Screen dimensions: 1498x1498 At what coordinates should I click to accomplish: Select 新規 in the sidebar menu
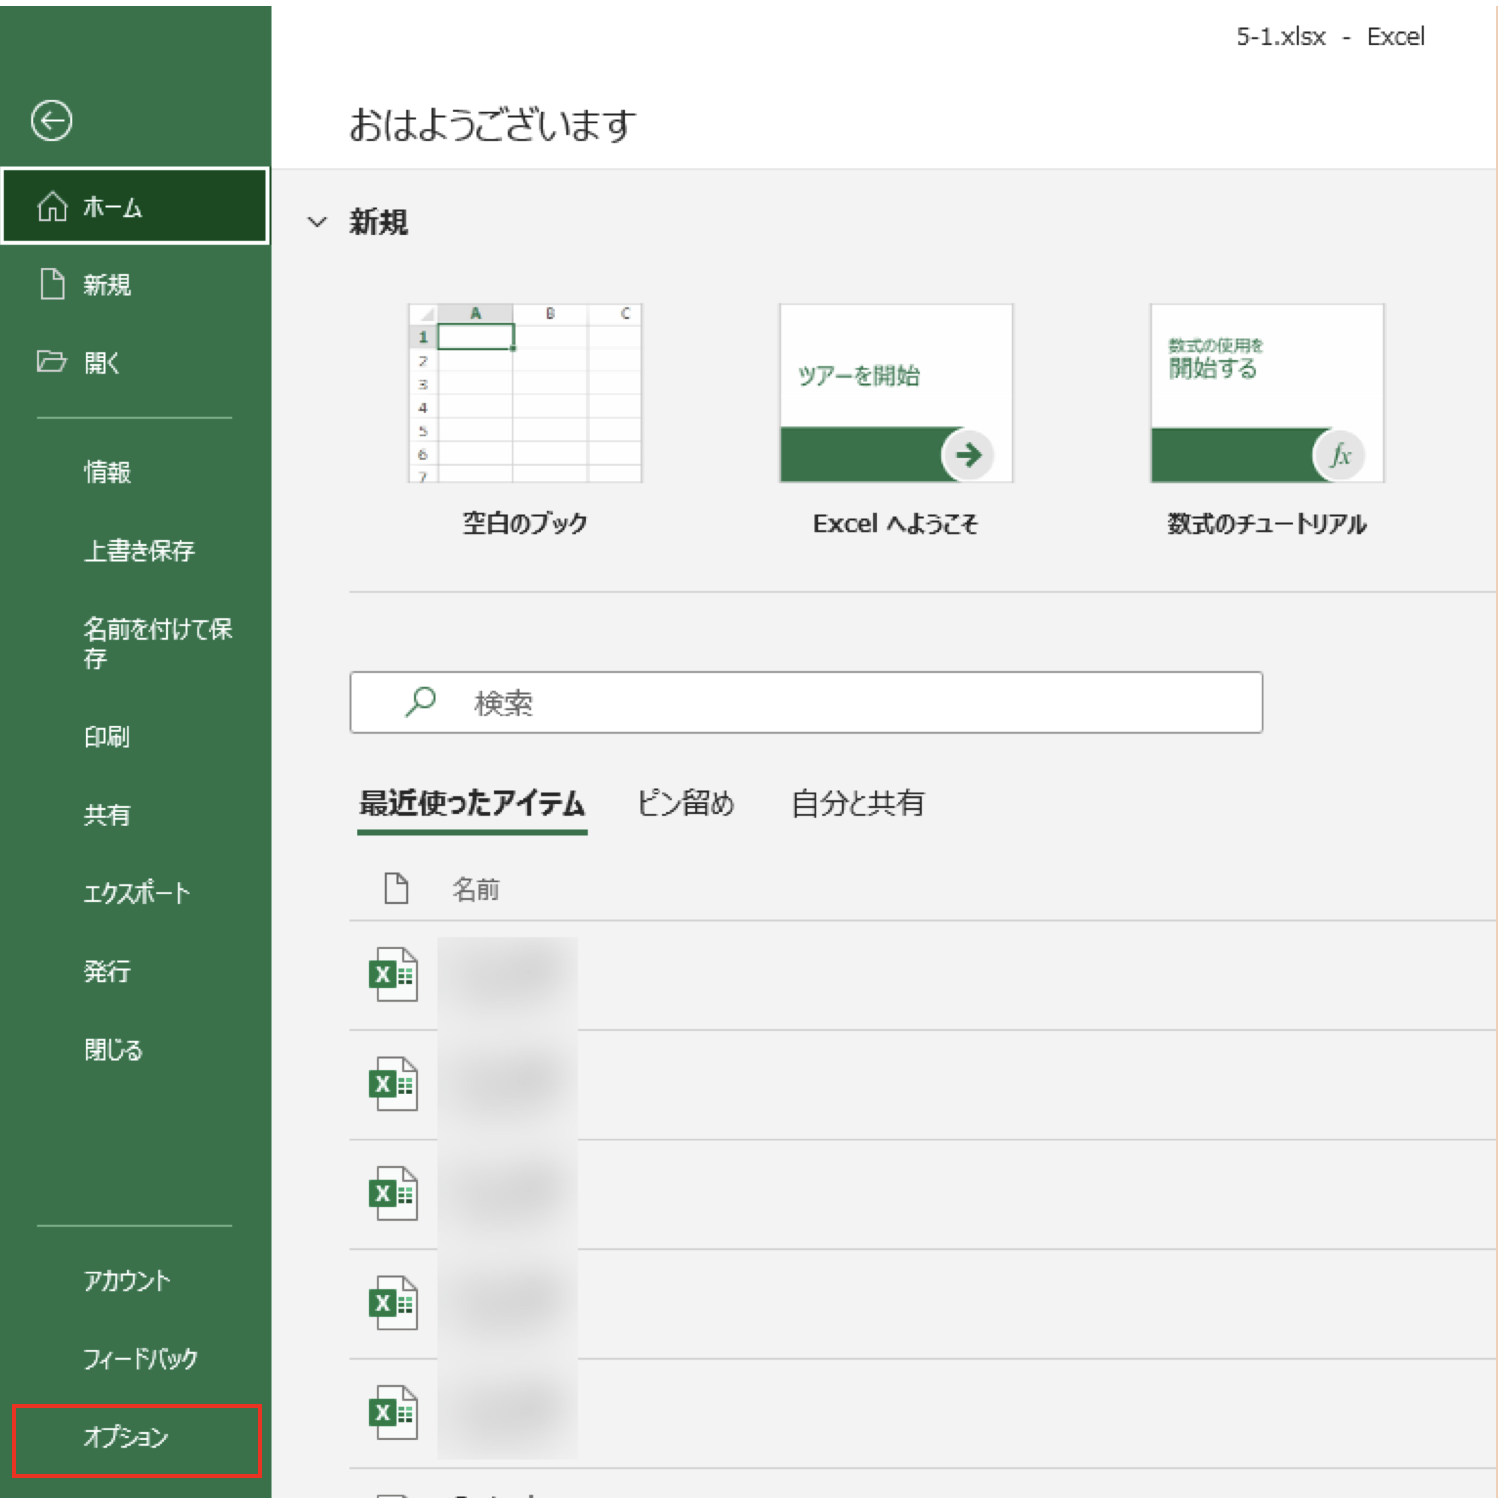[x=135, y=285]
